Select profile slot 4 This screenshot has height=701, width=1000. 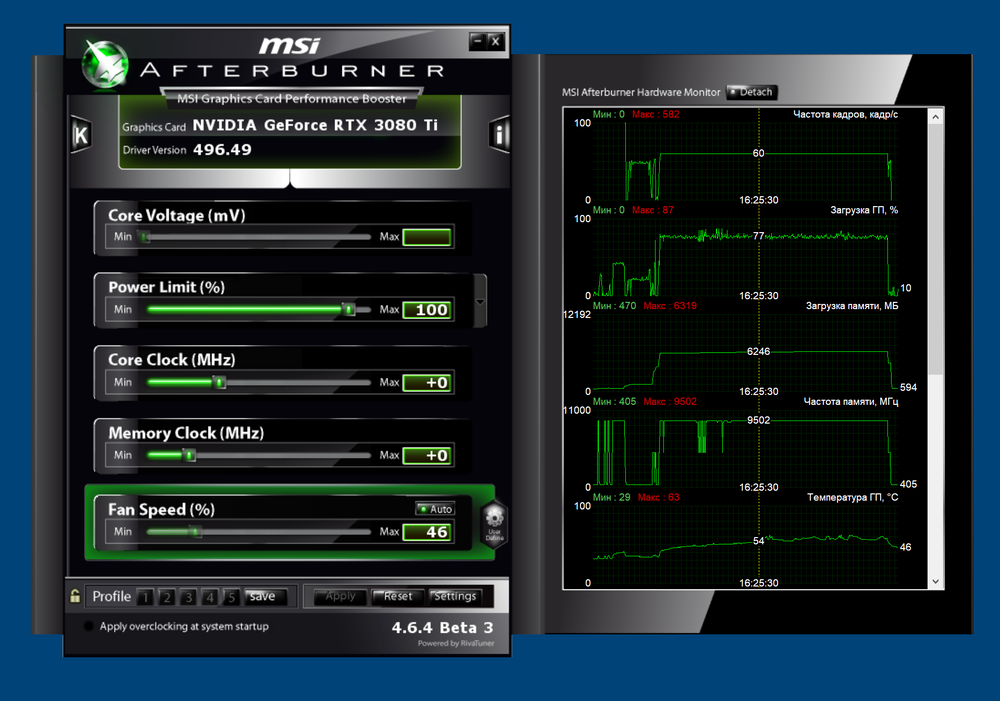(x=210, y=597)
